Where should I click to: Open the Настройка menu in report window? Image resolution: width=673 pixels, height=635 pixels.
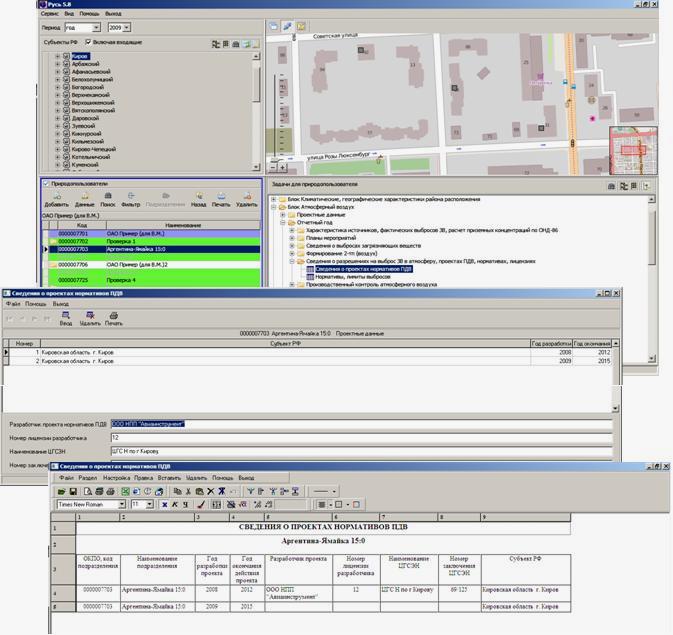(116, 478)
